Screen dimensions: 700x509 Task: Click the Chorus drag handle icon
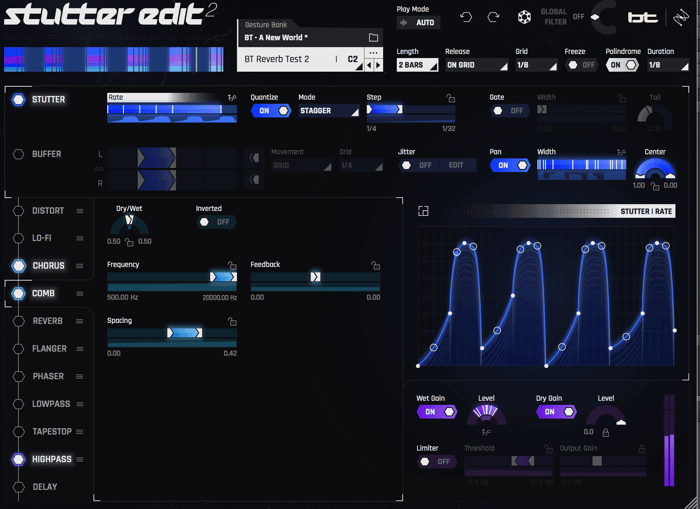point(80,266)
